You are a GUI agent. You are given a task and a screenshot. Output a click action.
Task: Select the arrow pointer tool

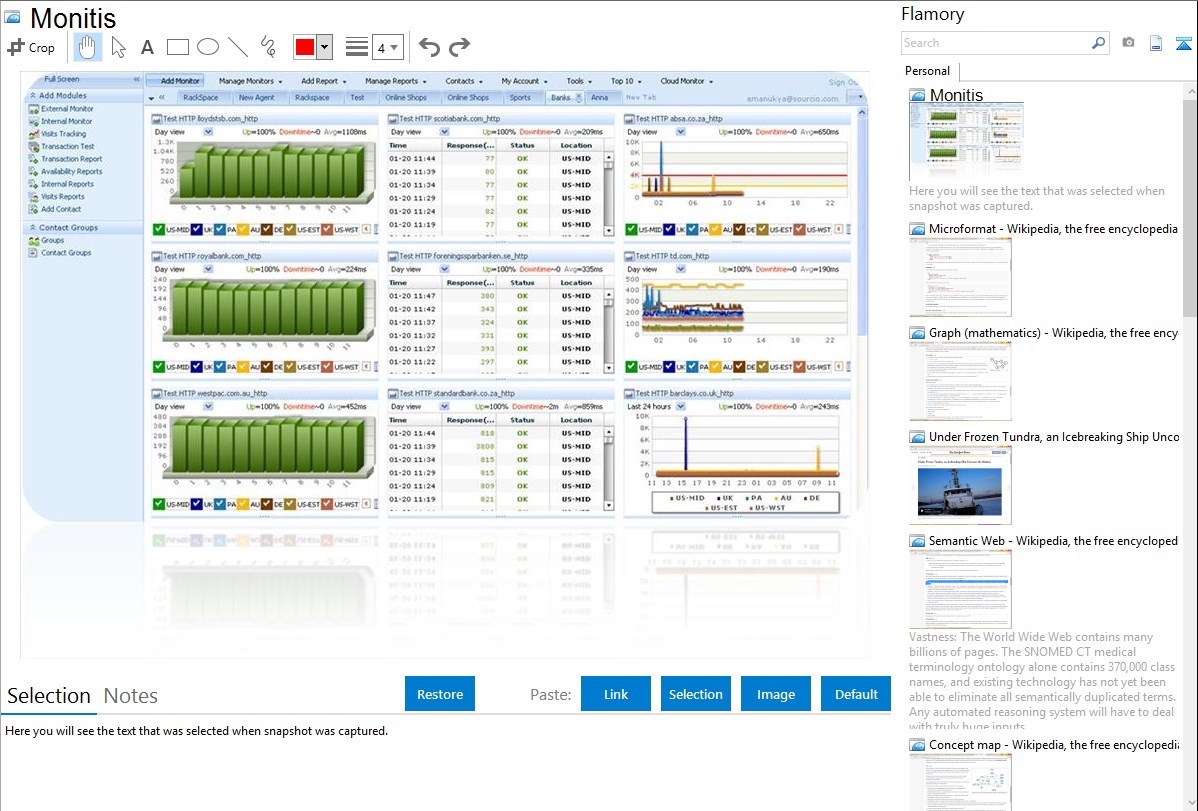(118, 47)
